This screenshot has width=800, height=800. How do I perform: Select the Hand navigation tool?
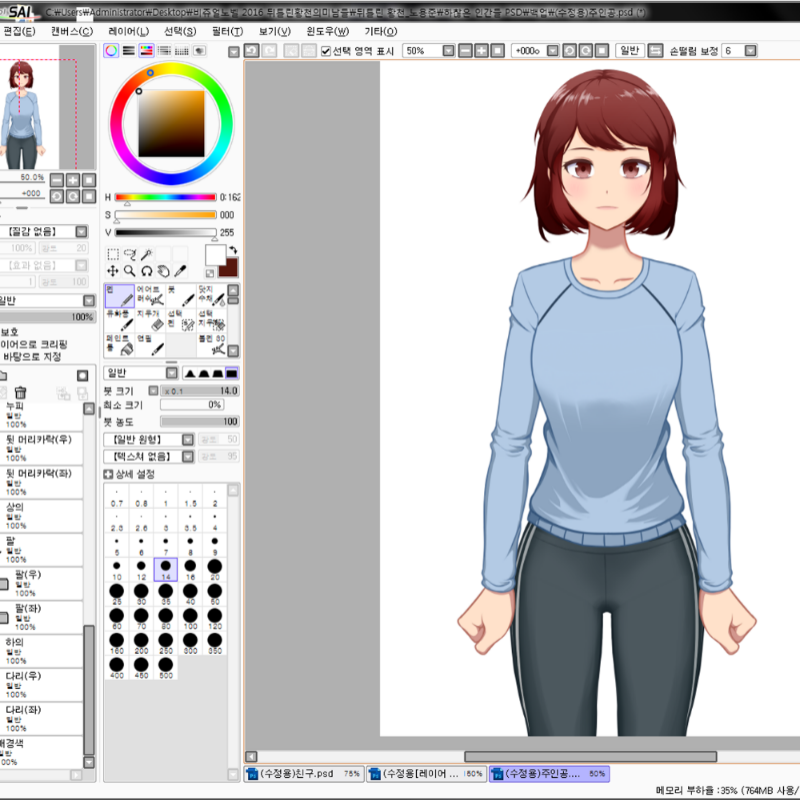click(x=164, y=270)
